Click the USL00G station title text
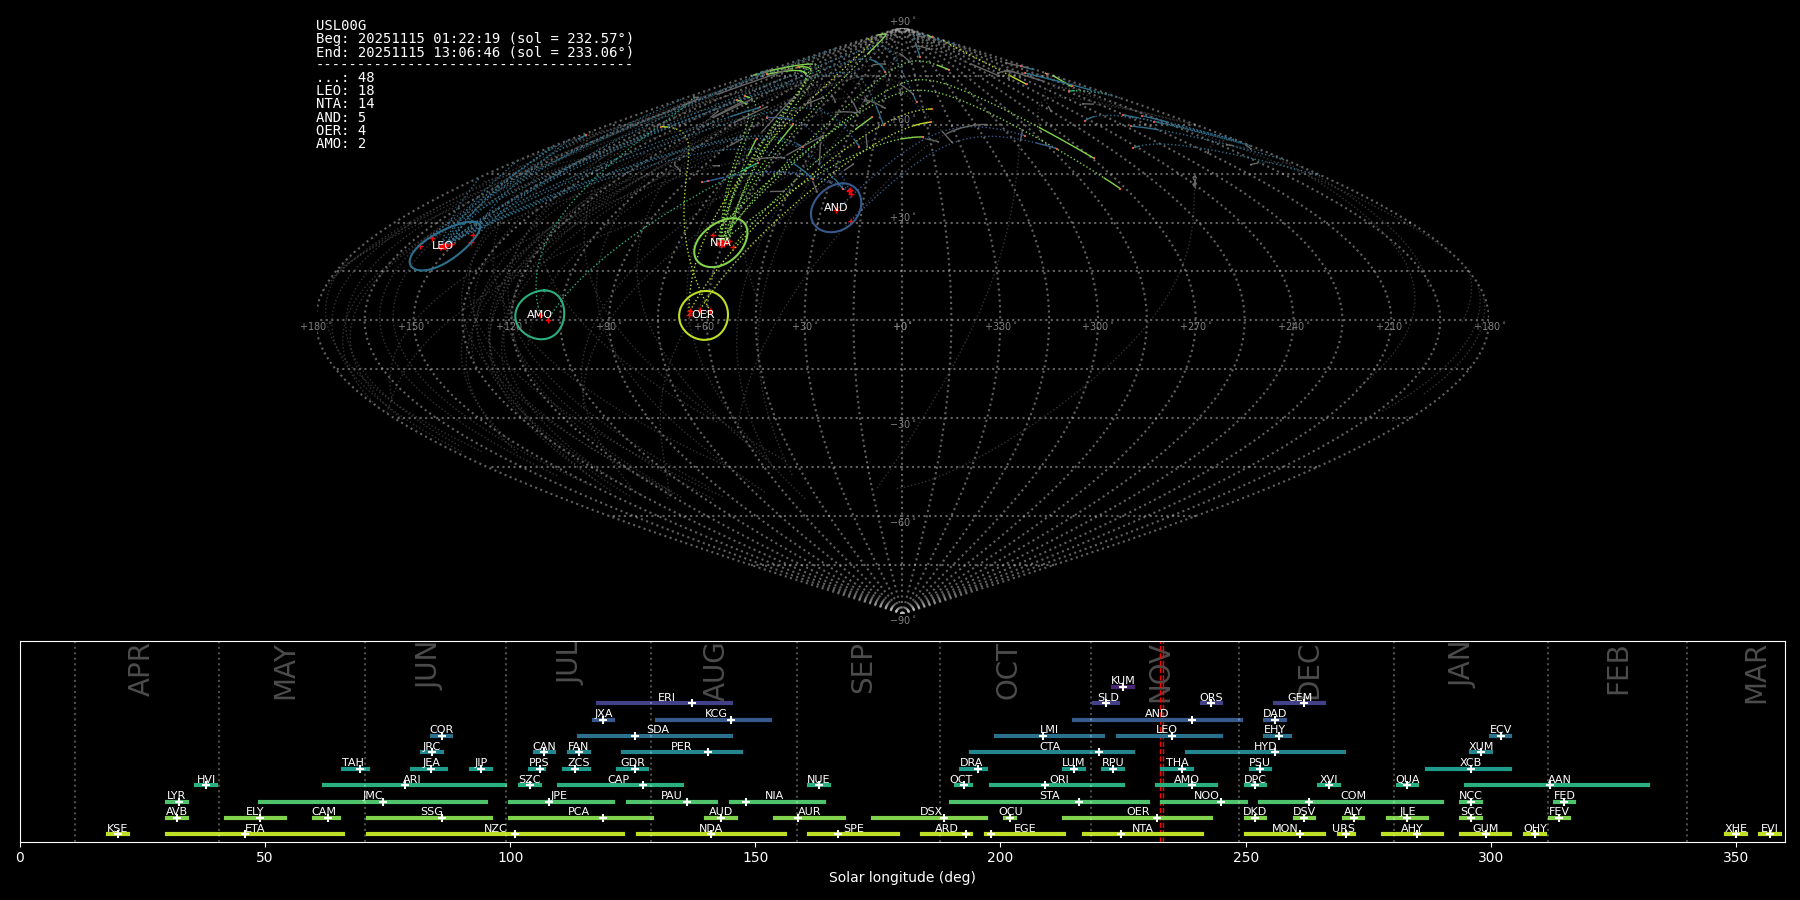The width and height of the screenshot is (1800, 900). (x=341, y=26)
